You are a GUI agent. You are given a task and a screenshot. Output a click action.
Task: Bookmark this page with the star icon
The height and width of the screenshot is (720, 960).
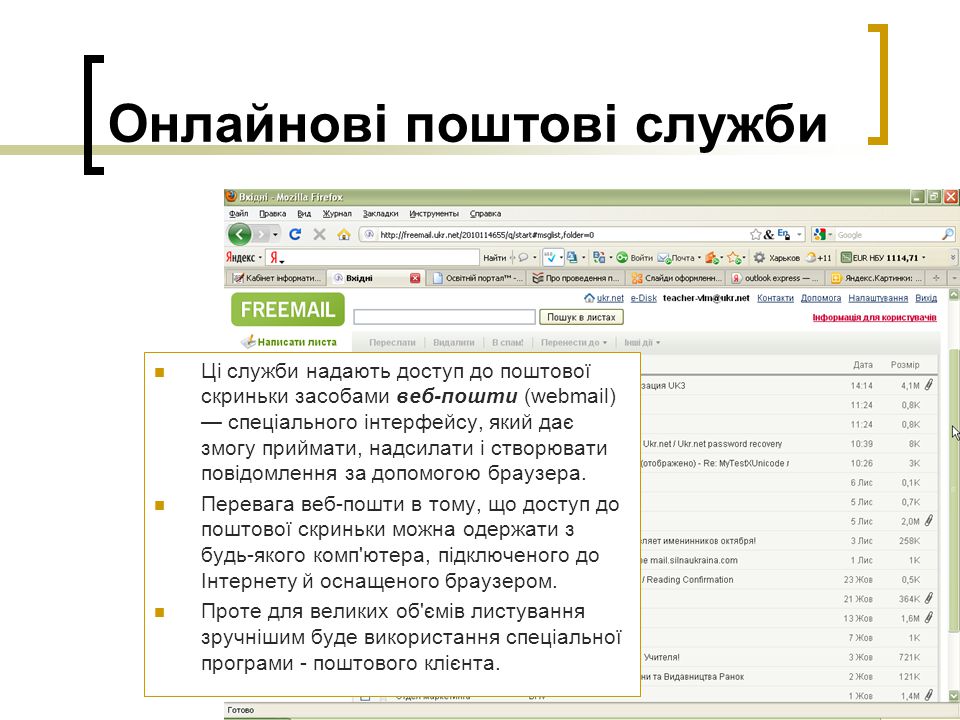click(x=756, y=234)
